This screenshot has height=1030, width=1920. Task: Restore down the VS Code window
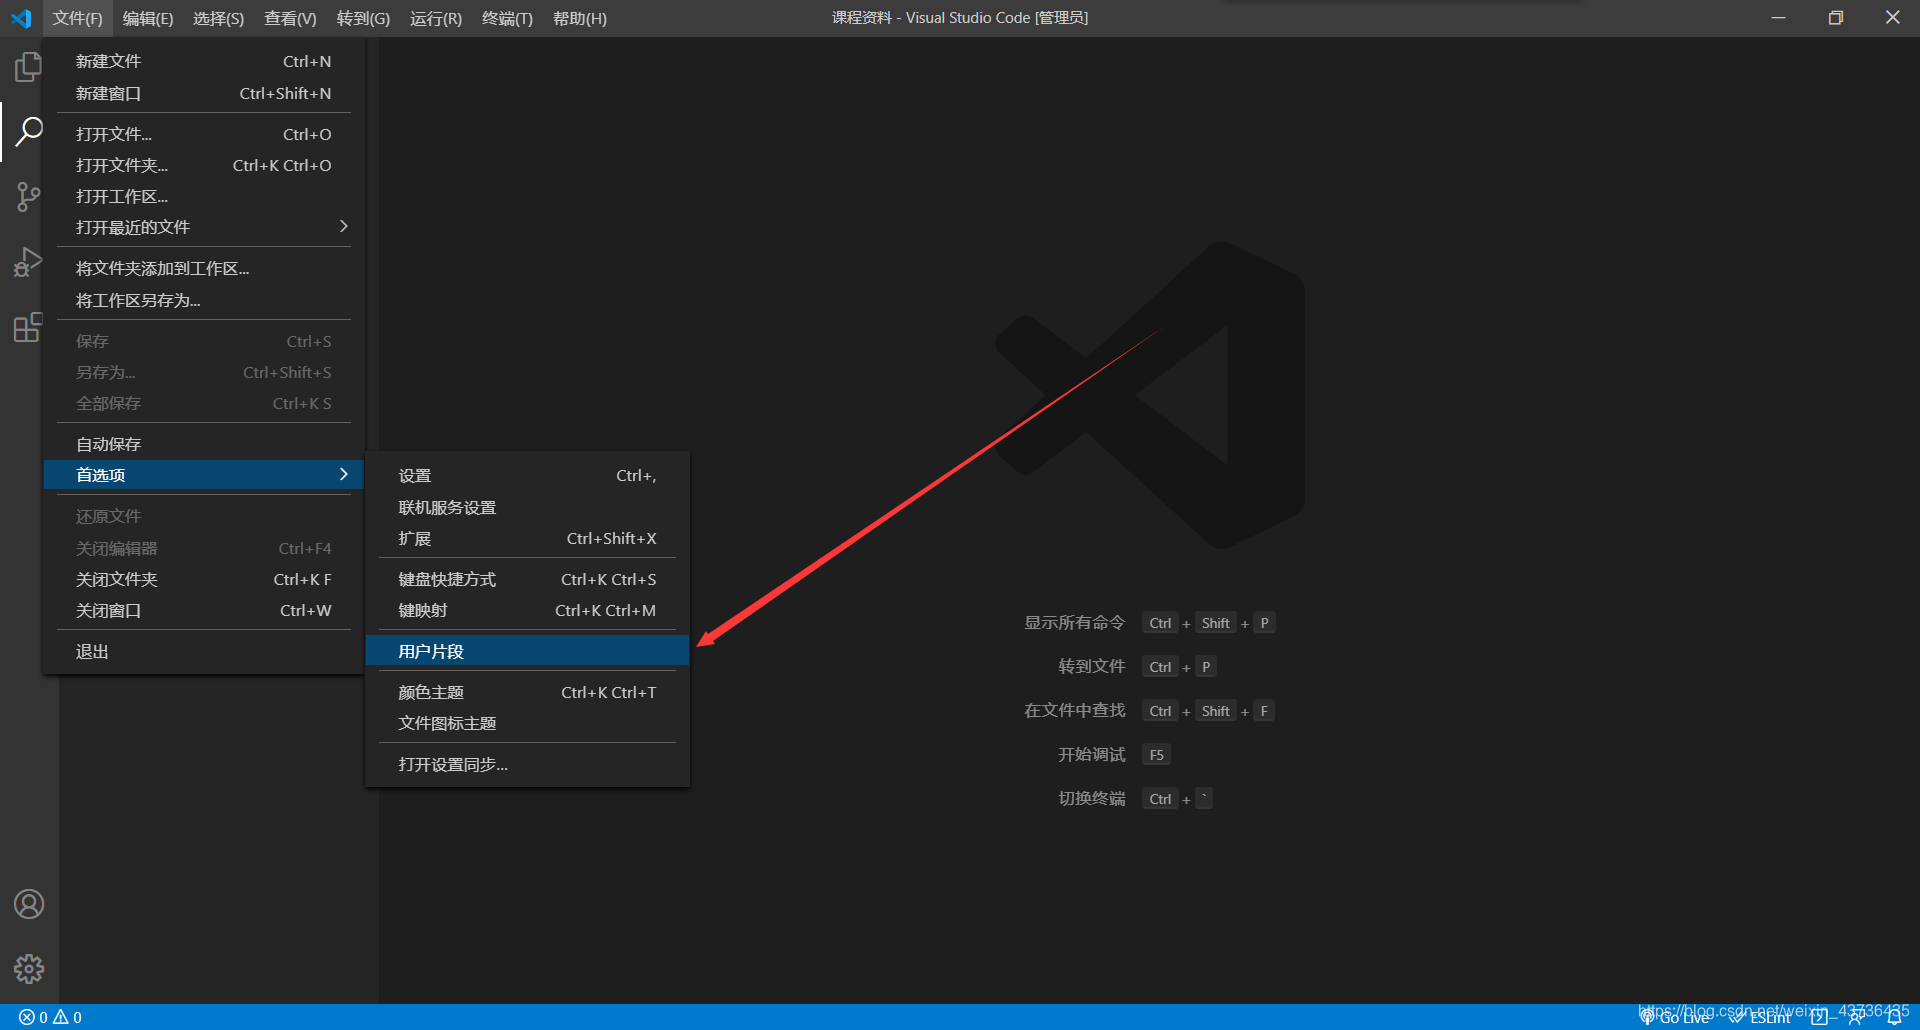[x=1835, y=18]
